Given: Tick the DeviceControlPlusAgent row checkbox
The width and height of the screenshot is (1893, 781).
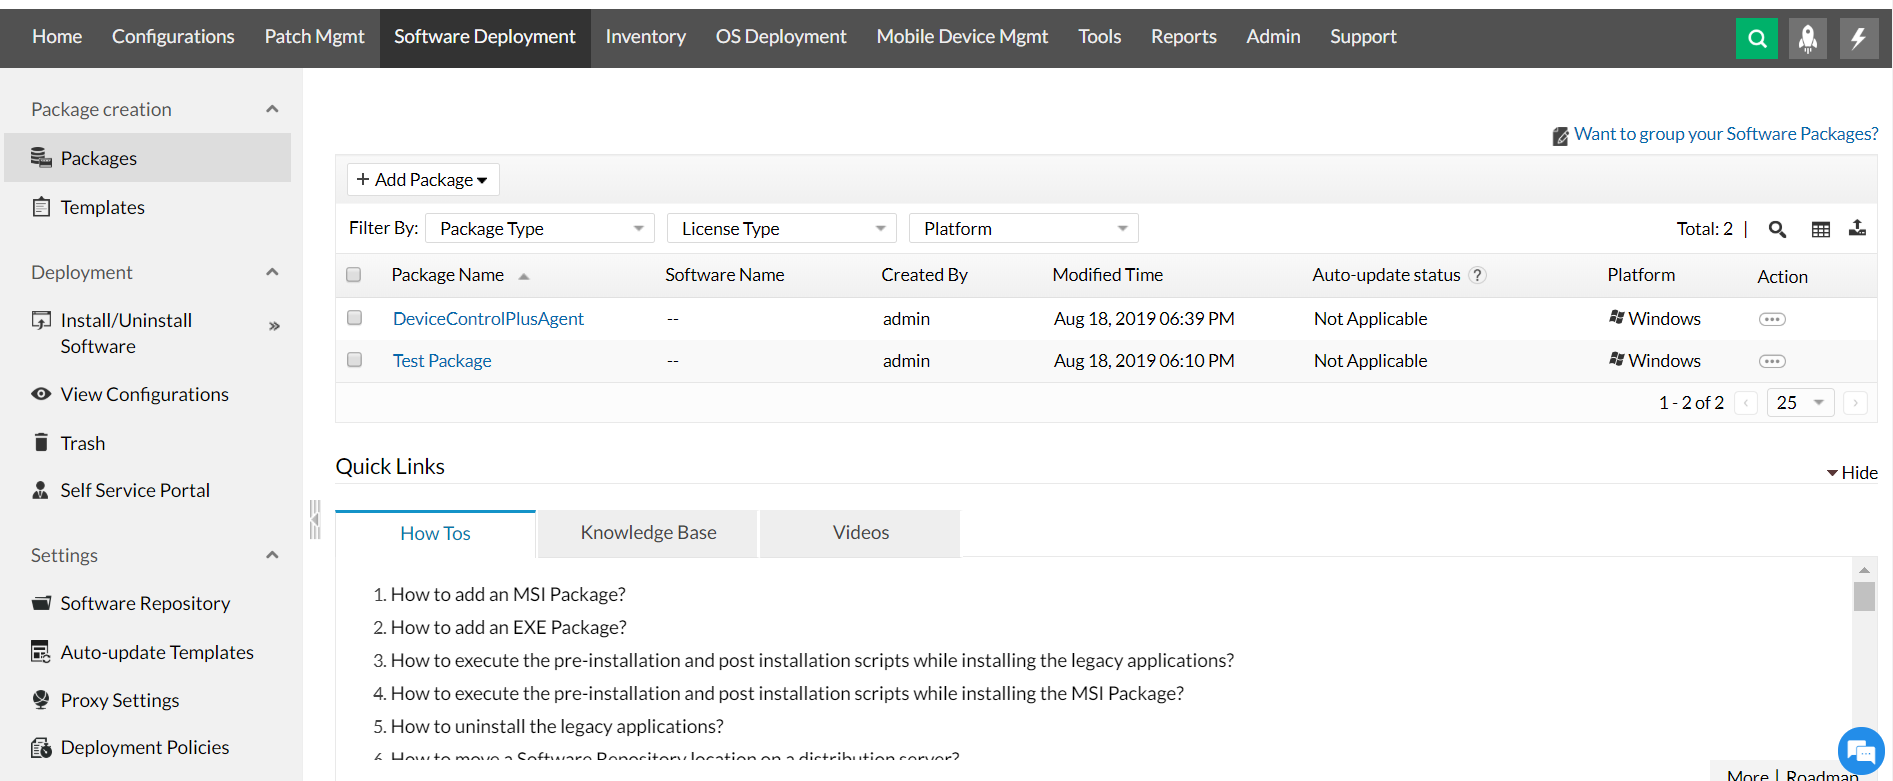Looking at the screenshot, I should tap(354, 318).
